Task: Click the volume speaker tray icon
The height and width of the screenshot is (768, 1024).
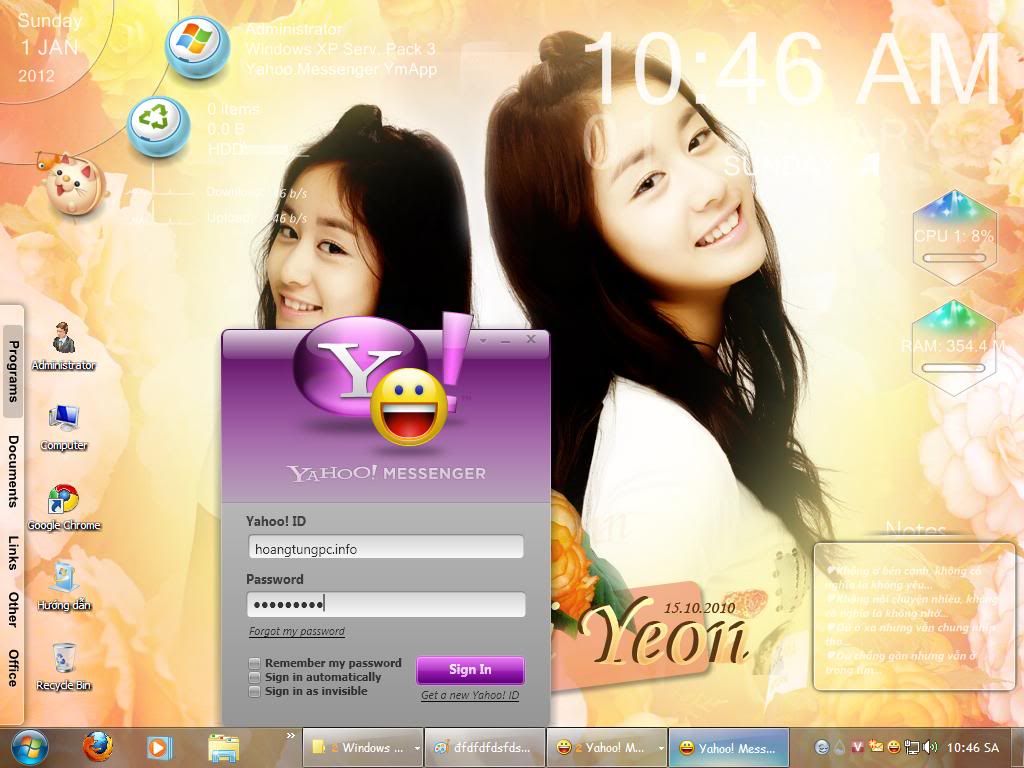Action: point(931,746)
